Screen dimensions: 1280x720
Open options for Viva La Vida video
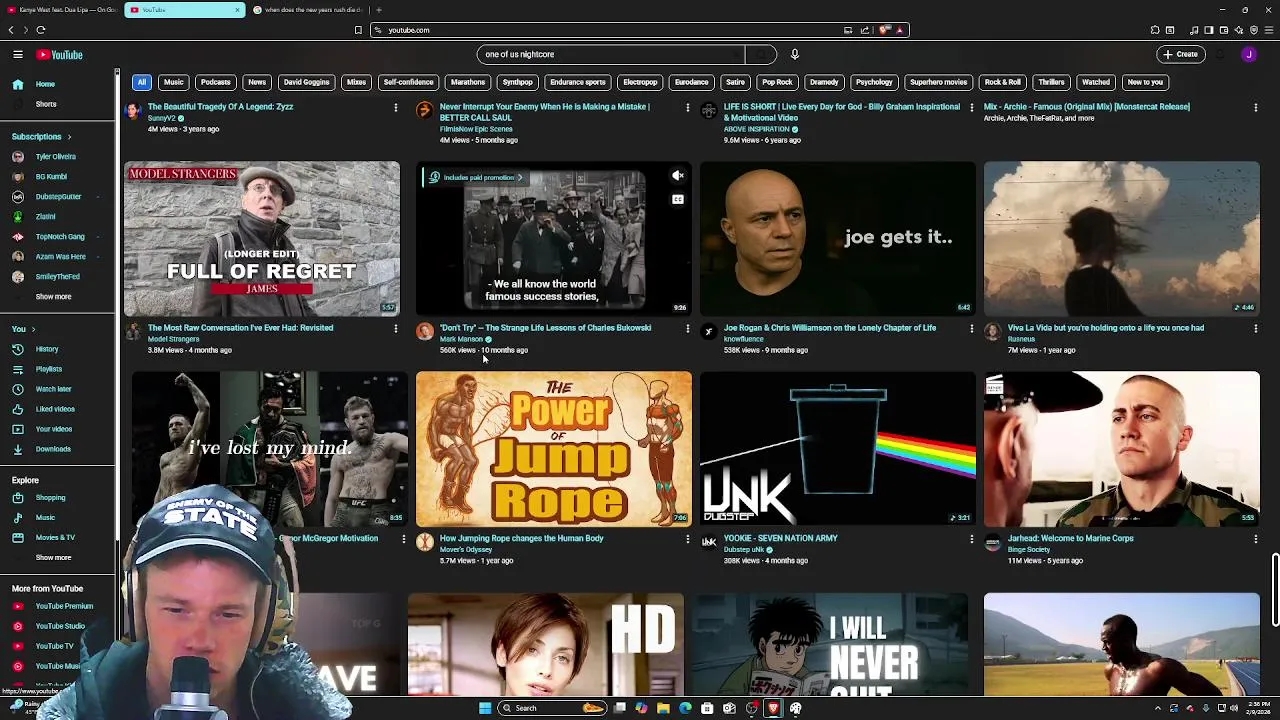pos(1255,328)
